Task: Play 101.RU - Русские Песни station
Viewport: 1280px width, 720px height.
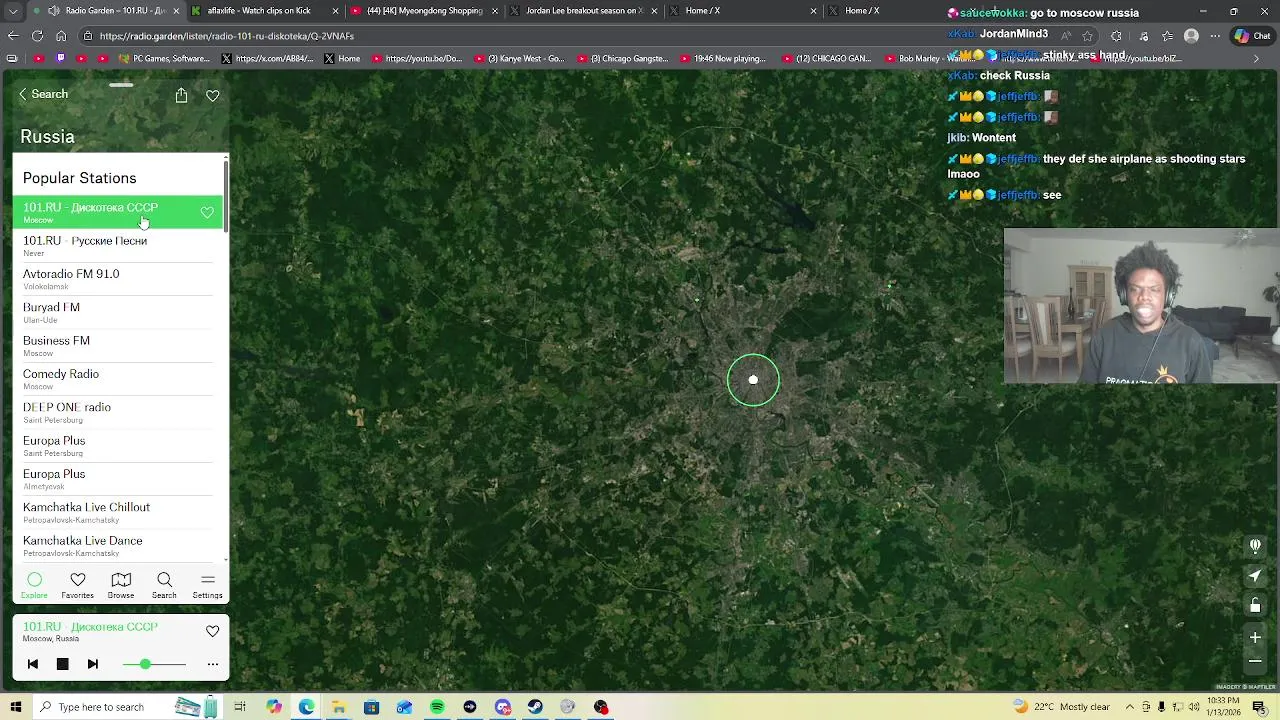Action: point(118,246)
